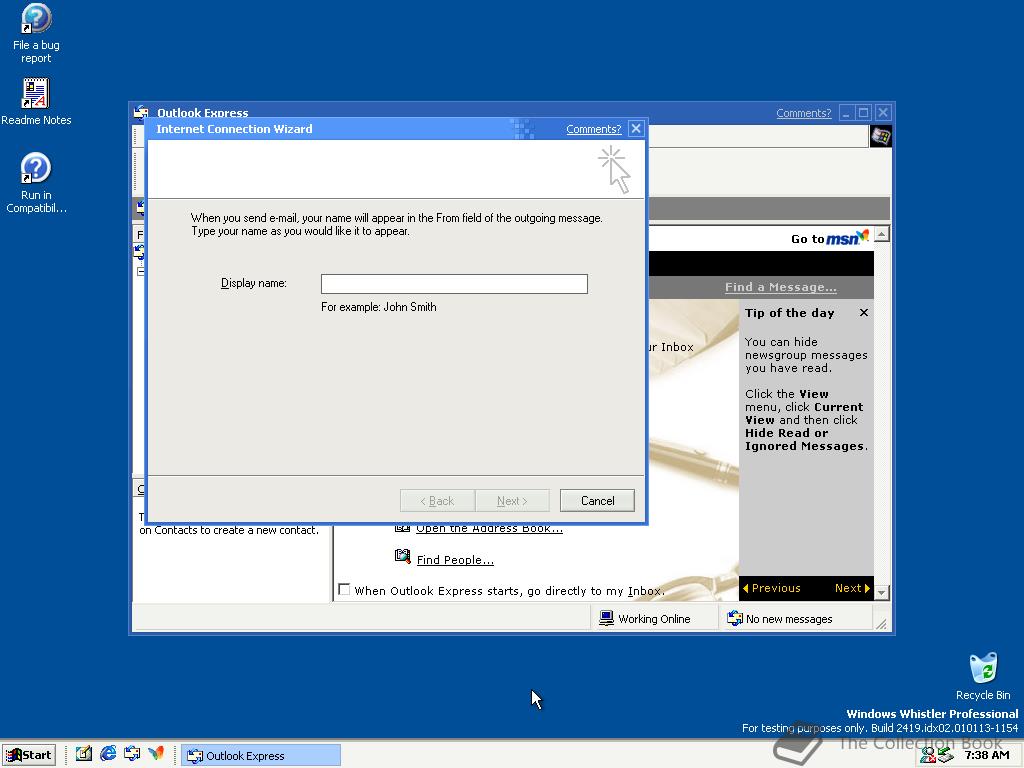This screenshot has height=768, width=1024.
Task: Enable go directly to my Inbox checkbox
Action: click(344, 590)
